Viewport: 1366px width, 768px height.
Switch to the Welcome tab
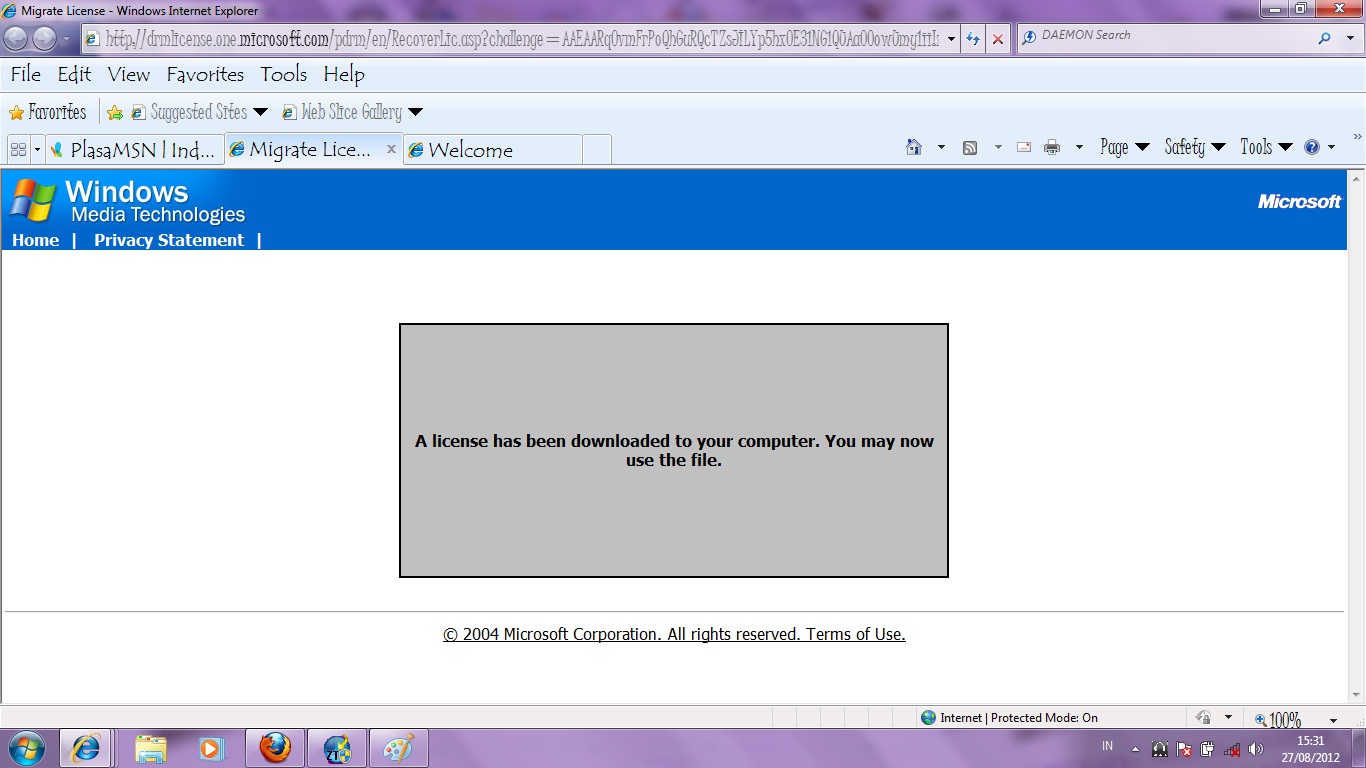point(493,150)
